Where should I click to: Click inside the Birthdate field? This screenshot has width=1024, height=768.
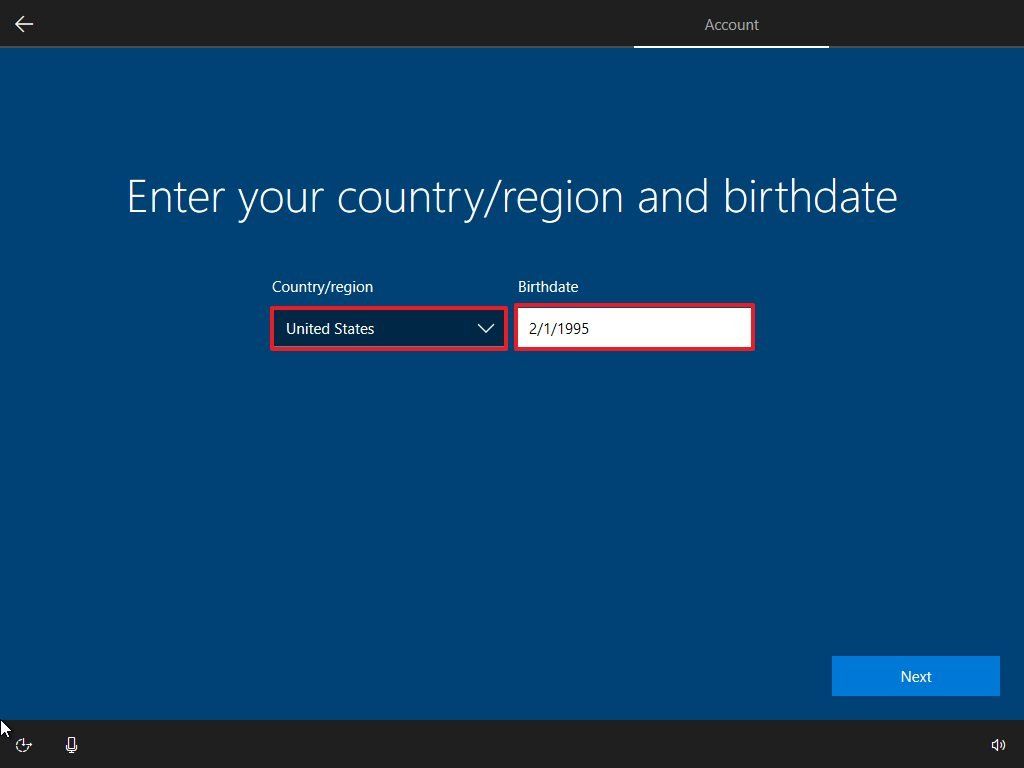coord(634,328)
